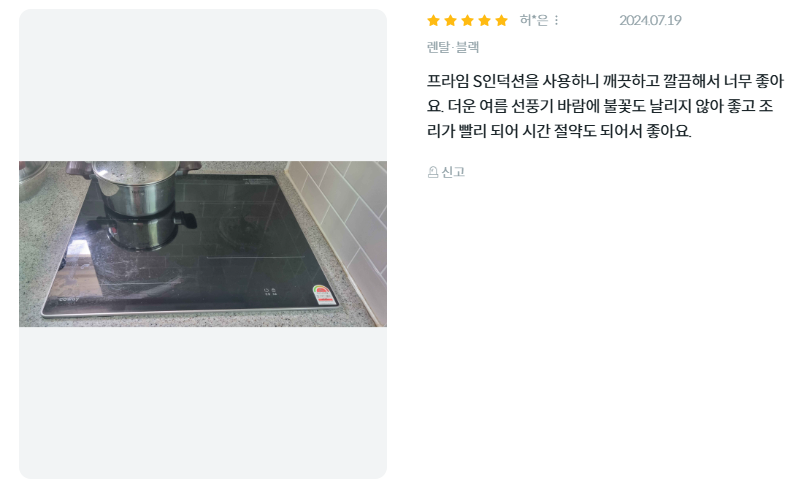Click the review date 2024.07.19
The height and width of the screenshot is (488, 803).
tap(650, 20)
